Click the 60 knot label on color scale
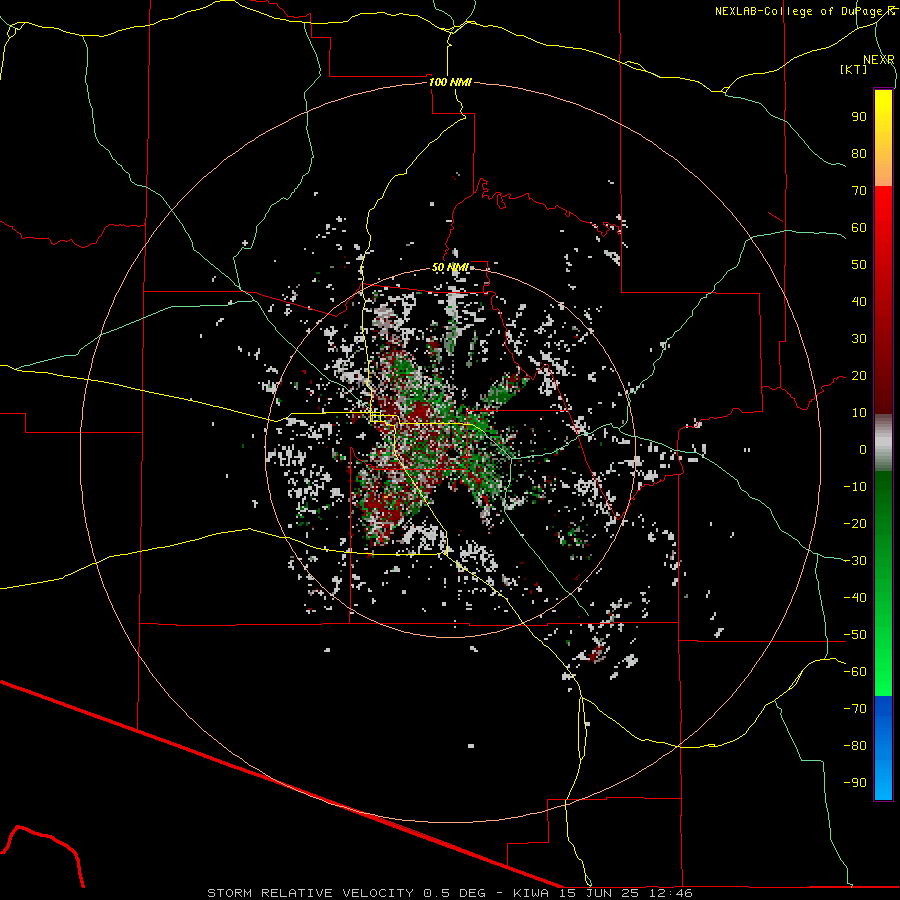 pos(859,228)
